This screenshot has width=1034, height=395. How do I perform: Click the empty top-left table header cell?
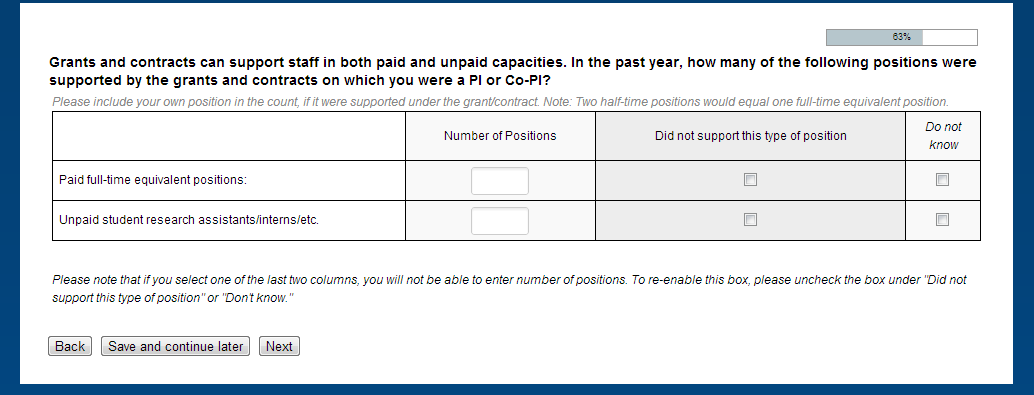point(229,136)
